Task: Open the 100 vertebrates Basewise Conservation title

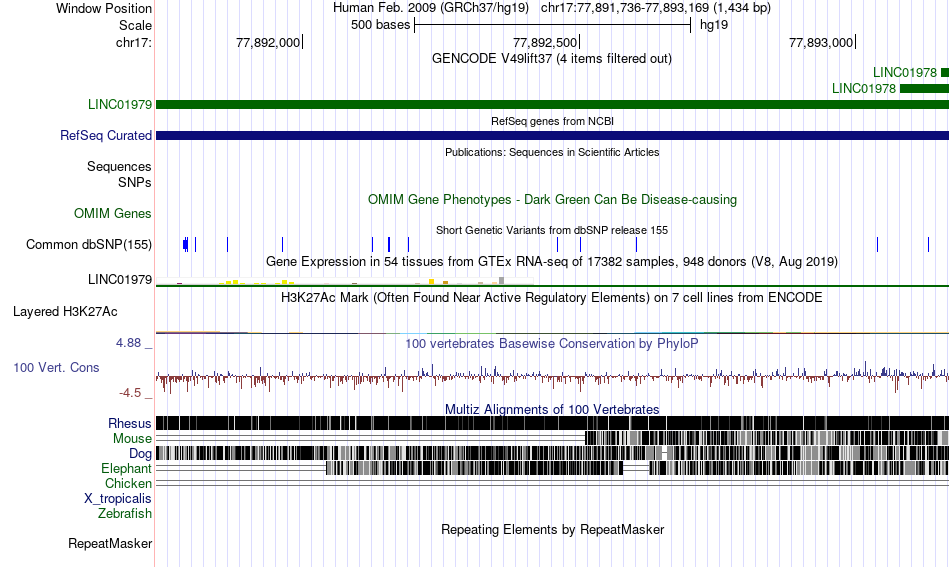Action: point(552,343)
